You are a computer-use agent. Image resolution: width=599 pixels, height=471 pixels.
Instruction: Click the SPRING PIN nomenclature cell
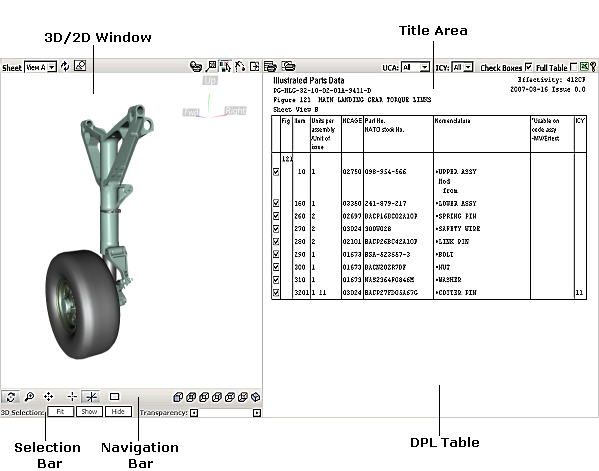tap(456, 216)
